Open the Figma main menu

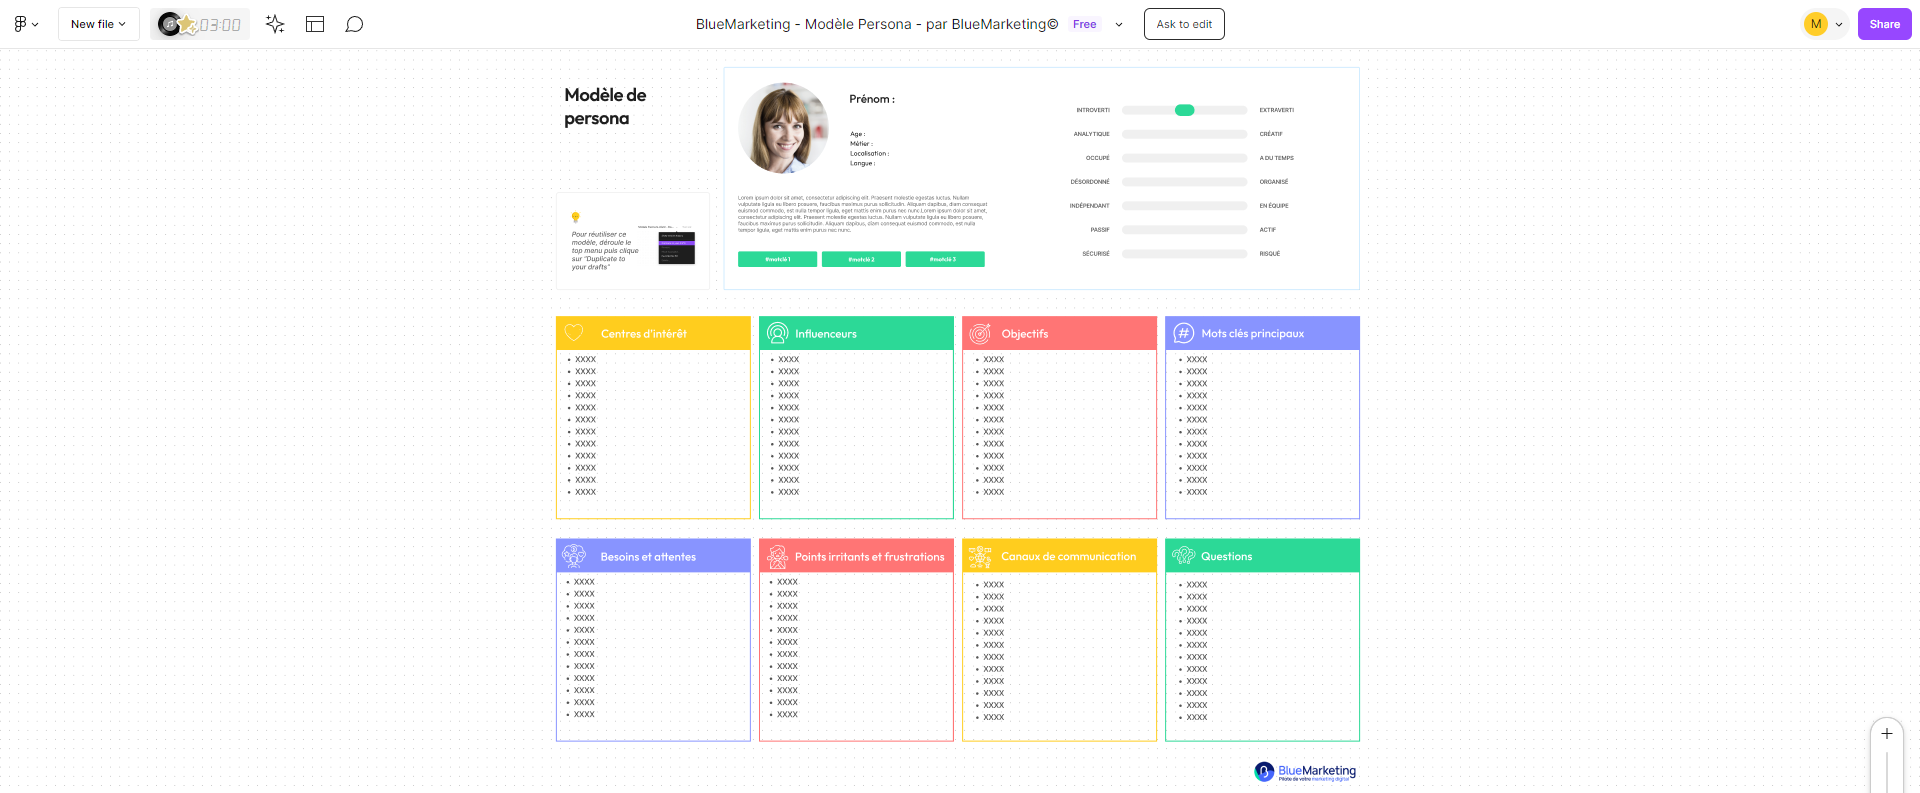click(26, 24)
